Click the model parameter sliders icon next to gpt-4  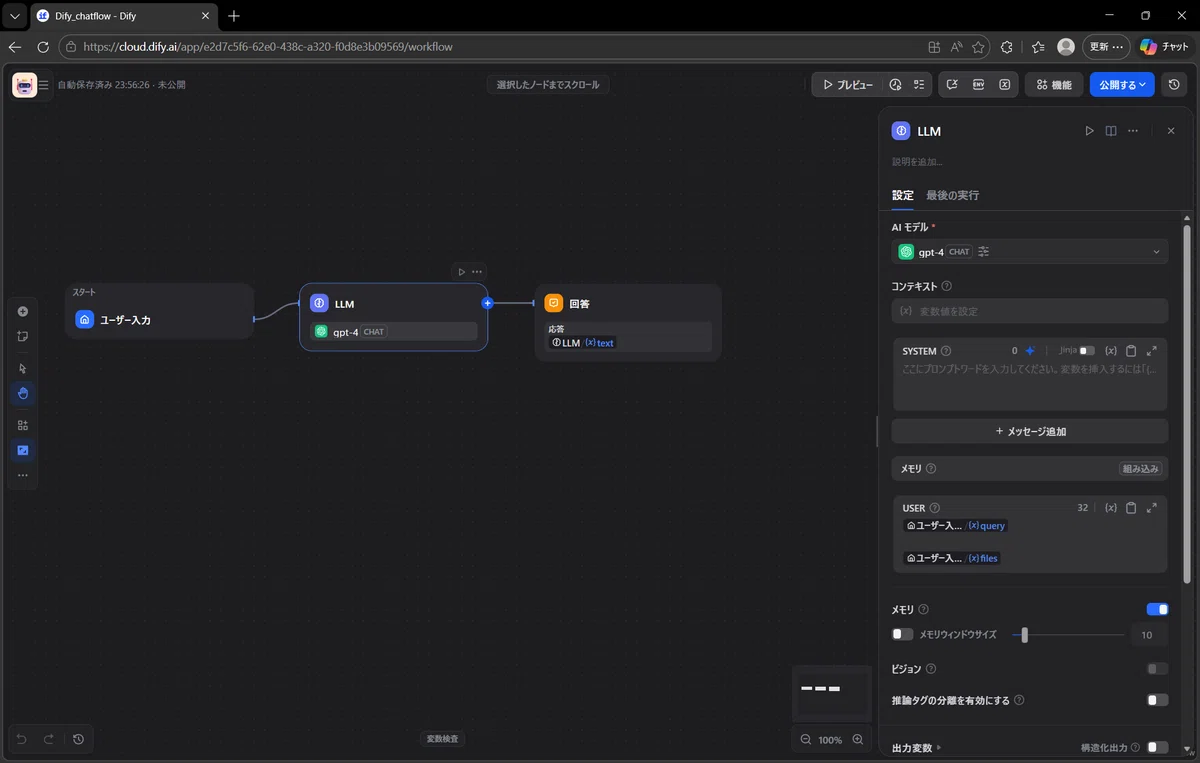[x=984, y=252]
